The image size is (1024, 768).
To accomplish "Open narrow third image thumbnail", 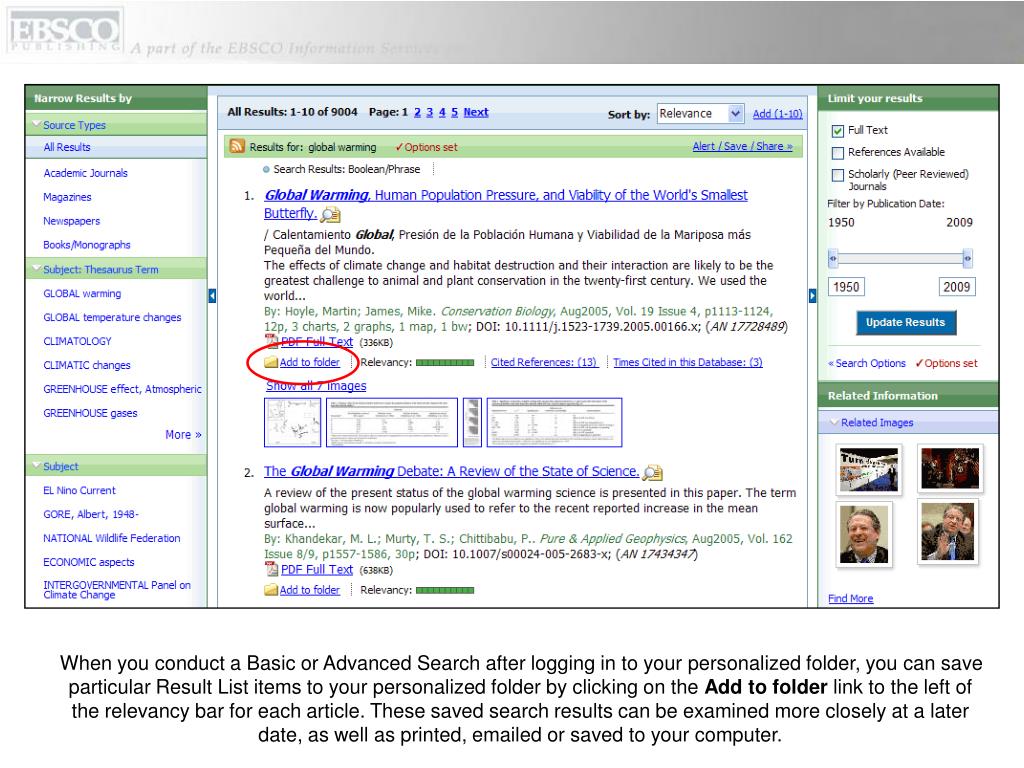I will 472,423.
